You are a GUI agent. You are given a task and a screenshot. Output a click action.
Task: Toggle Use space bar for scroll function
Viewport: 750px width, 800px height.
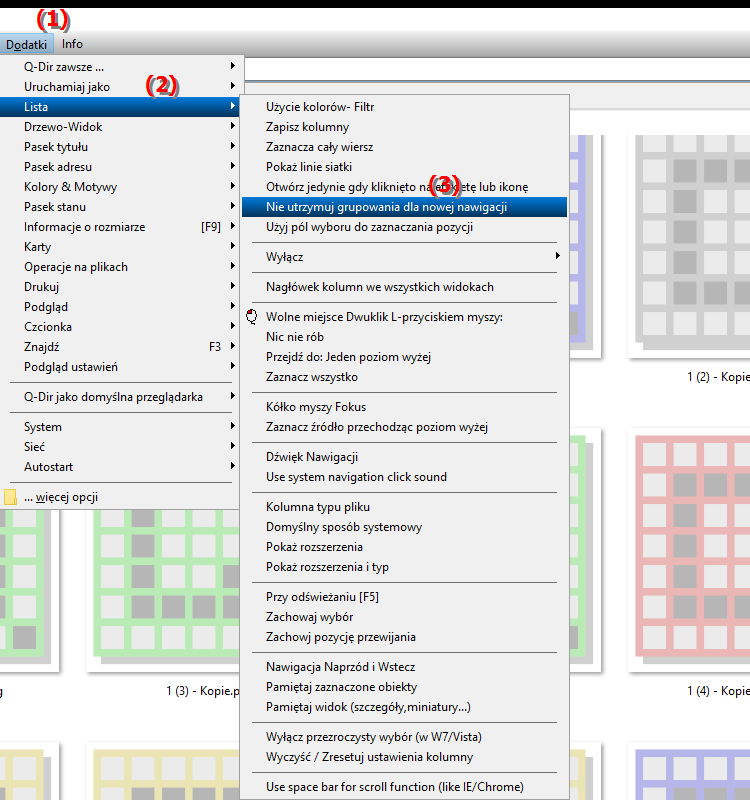pos(404,787)
